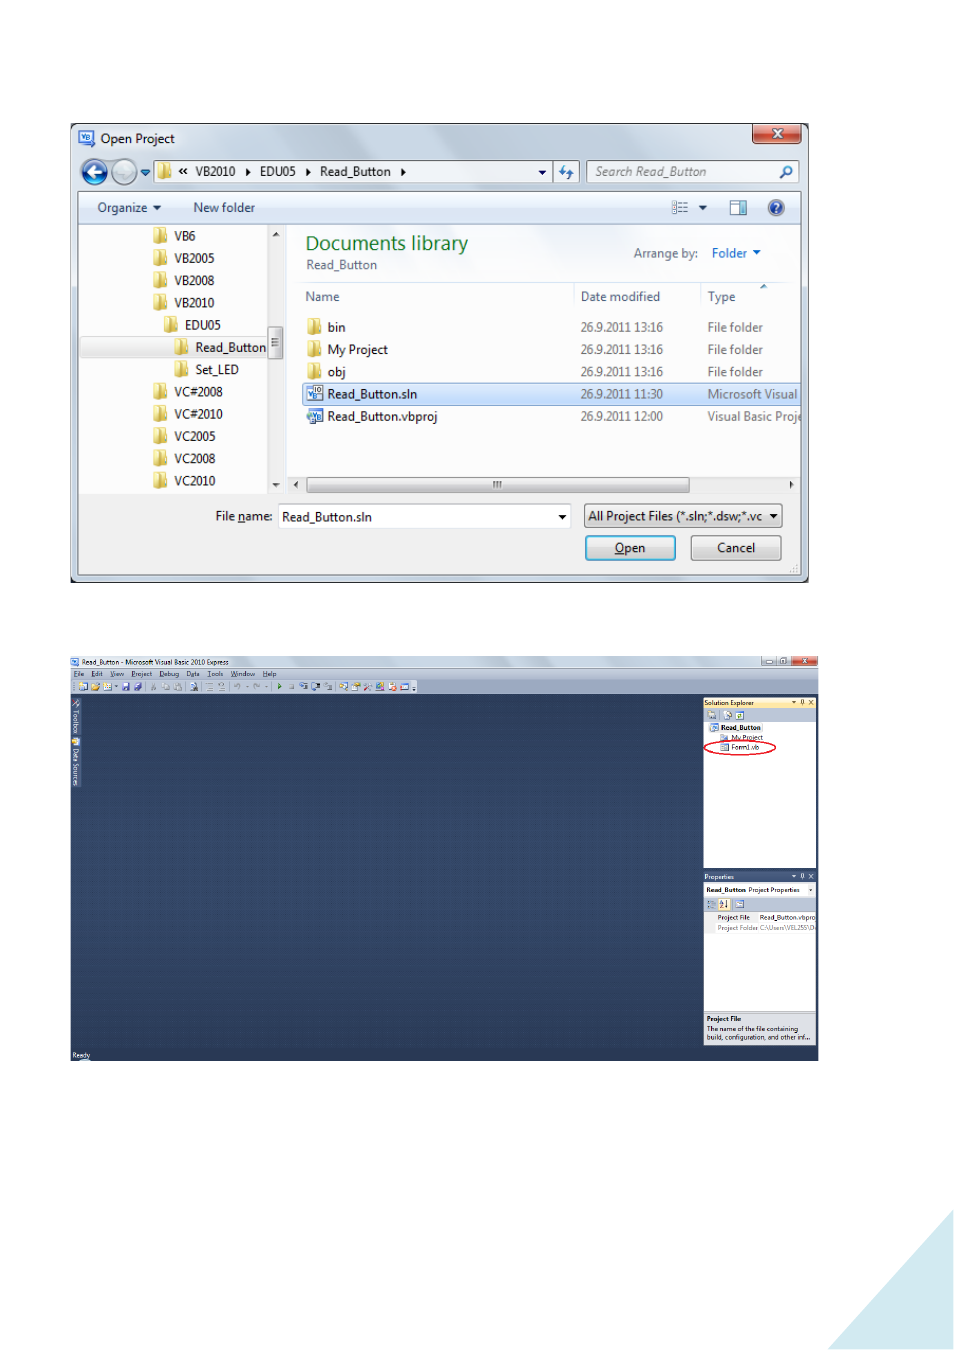
Task: Select Read_Button project node in Solution Explorer
Action: [735, 727]
